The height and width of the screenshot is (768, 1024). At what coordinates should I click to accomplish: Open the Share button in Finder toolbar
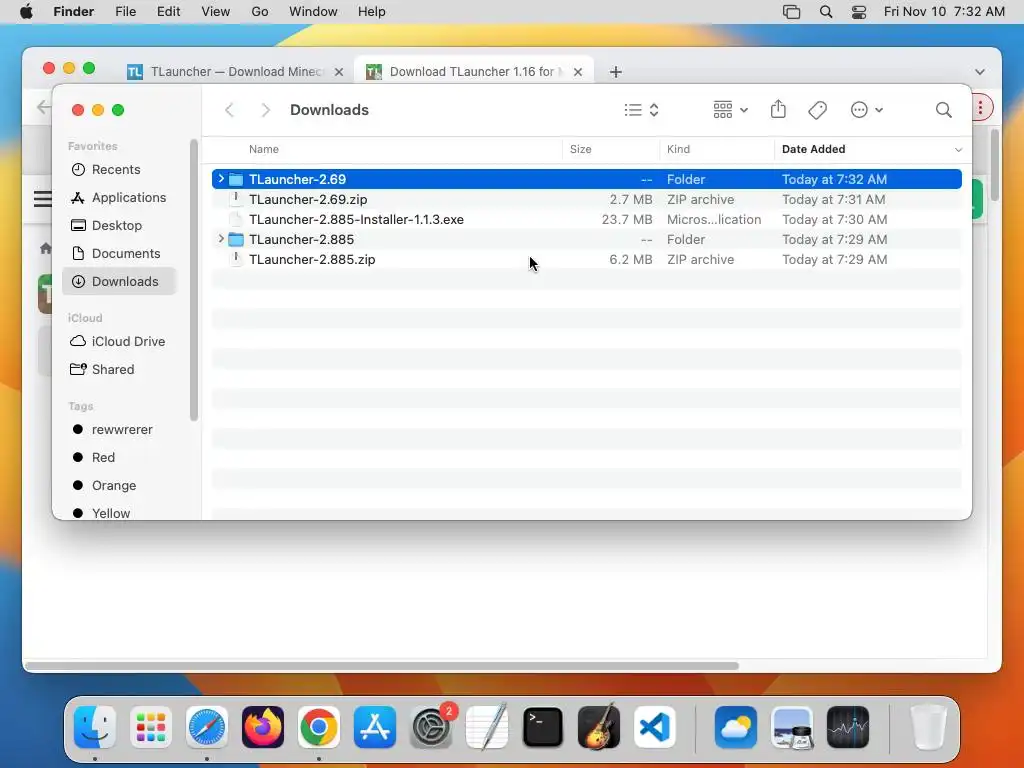[x=778, y=109]
